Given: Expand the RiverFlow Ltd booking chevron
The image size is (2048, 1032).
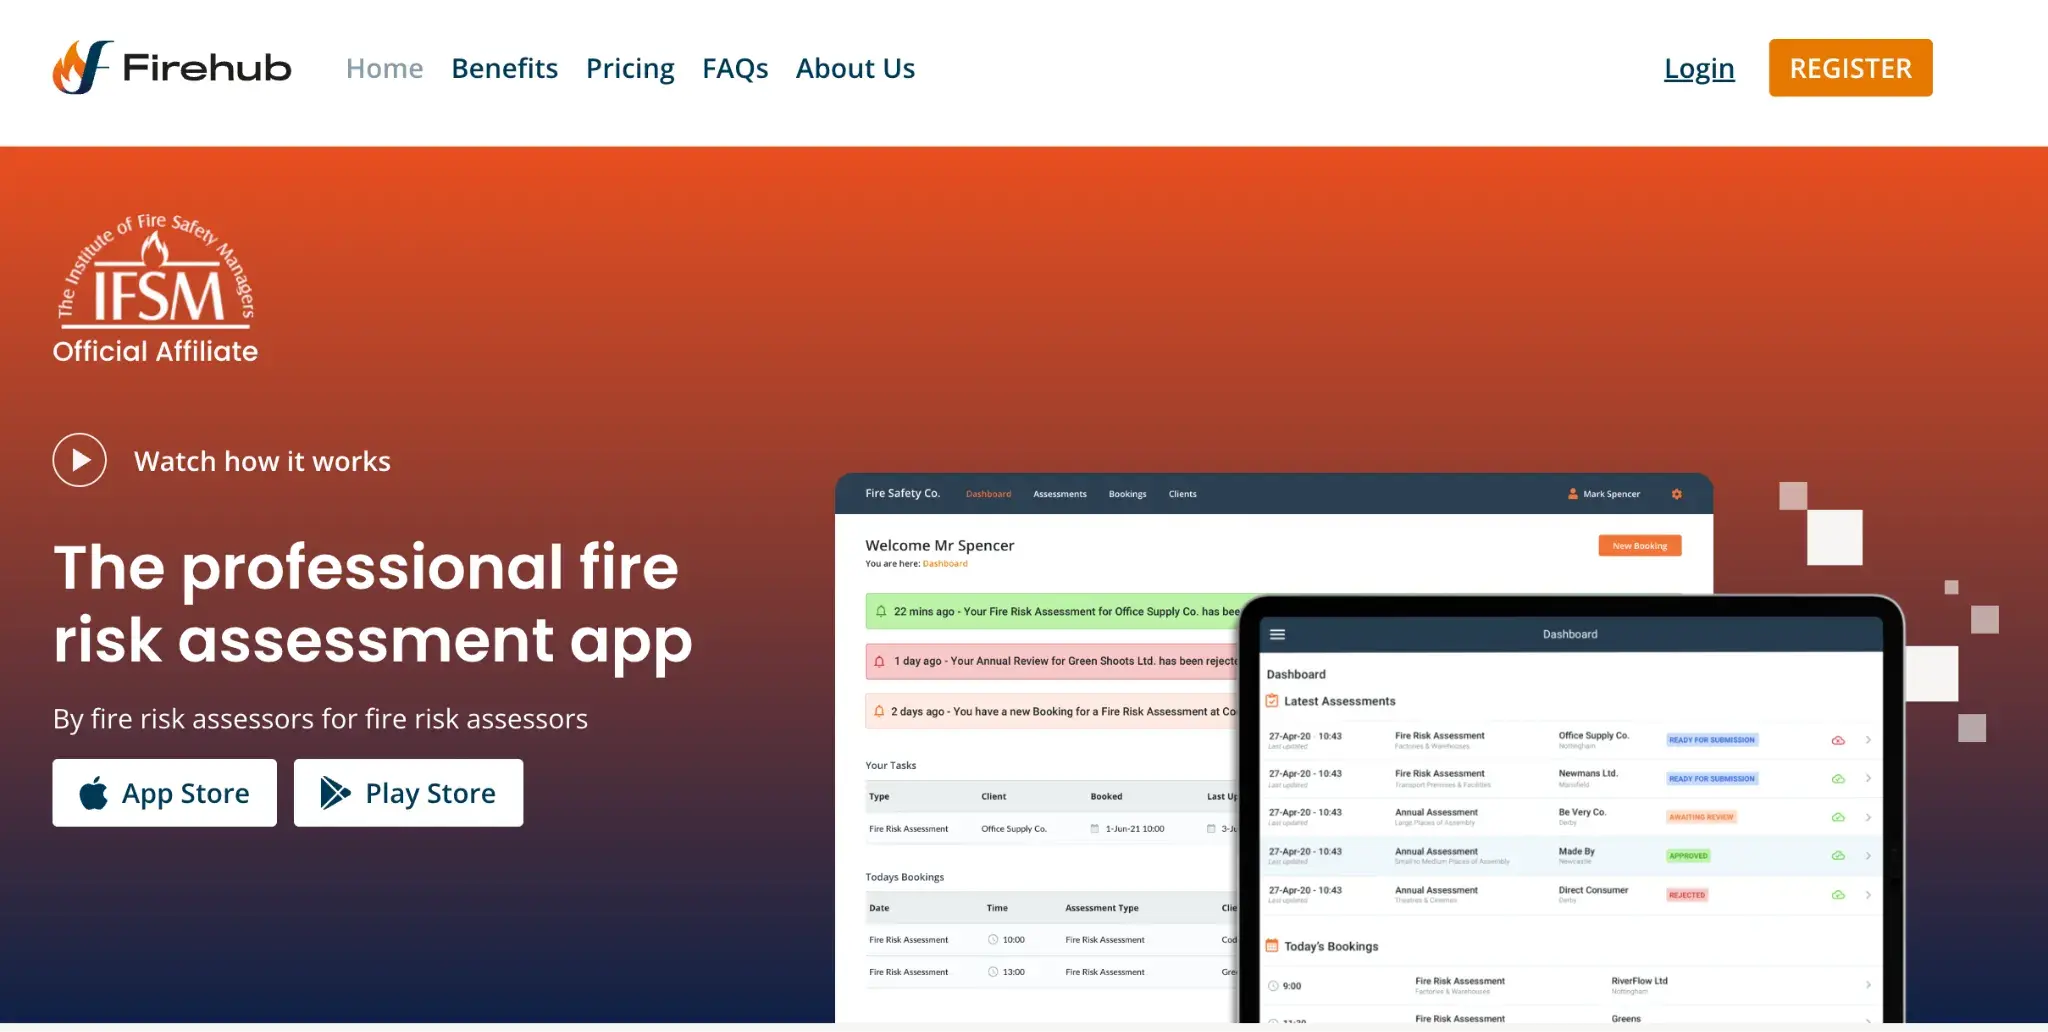Looking at the screenshot, I should [x=1869, y=985].
